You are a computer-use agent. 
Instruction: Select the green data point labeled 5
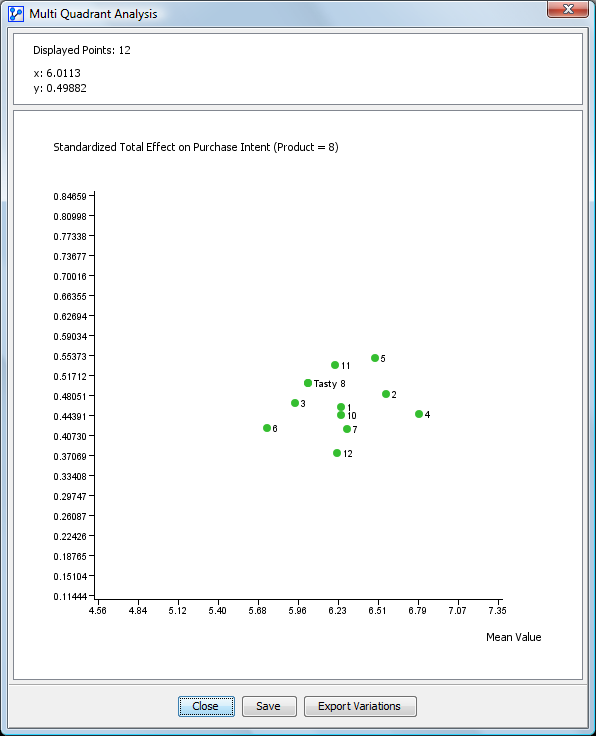(375, 358)
